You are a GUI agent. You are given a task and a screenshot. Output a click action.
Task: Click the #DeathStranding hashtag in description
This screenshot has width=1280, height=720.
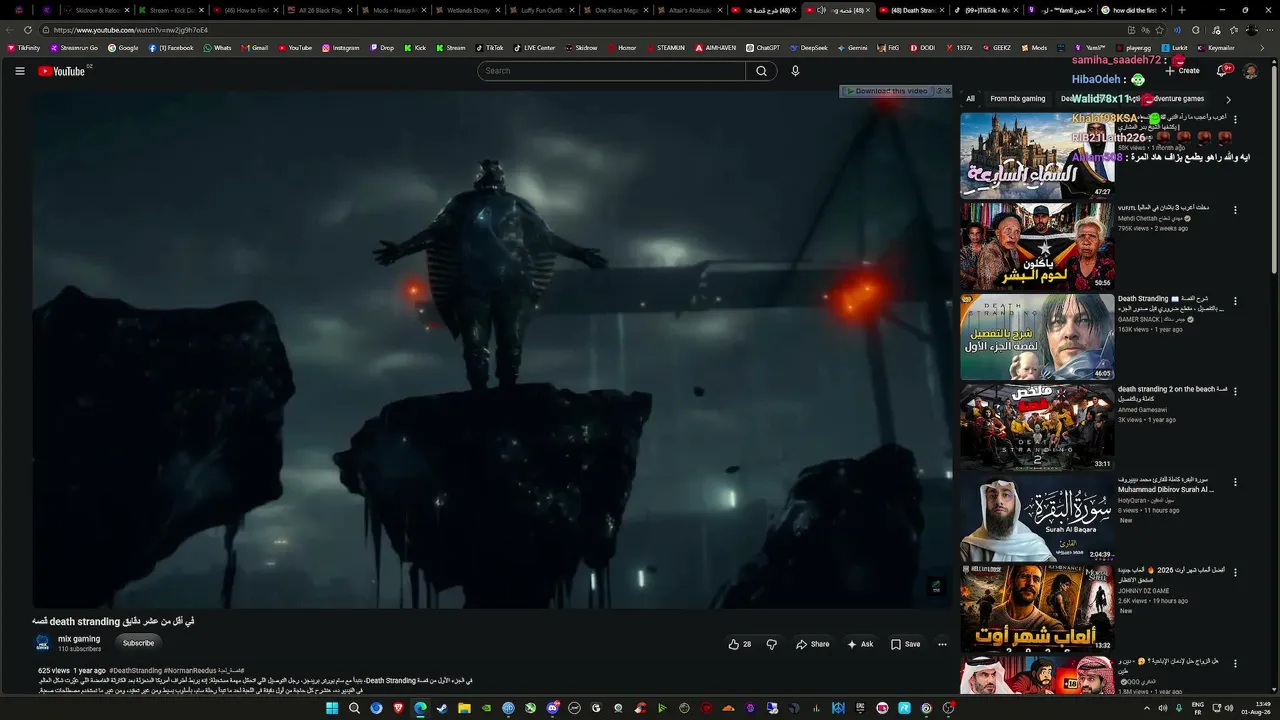pyautogui.click(x=135, y=671)
